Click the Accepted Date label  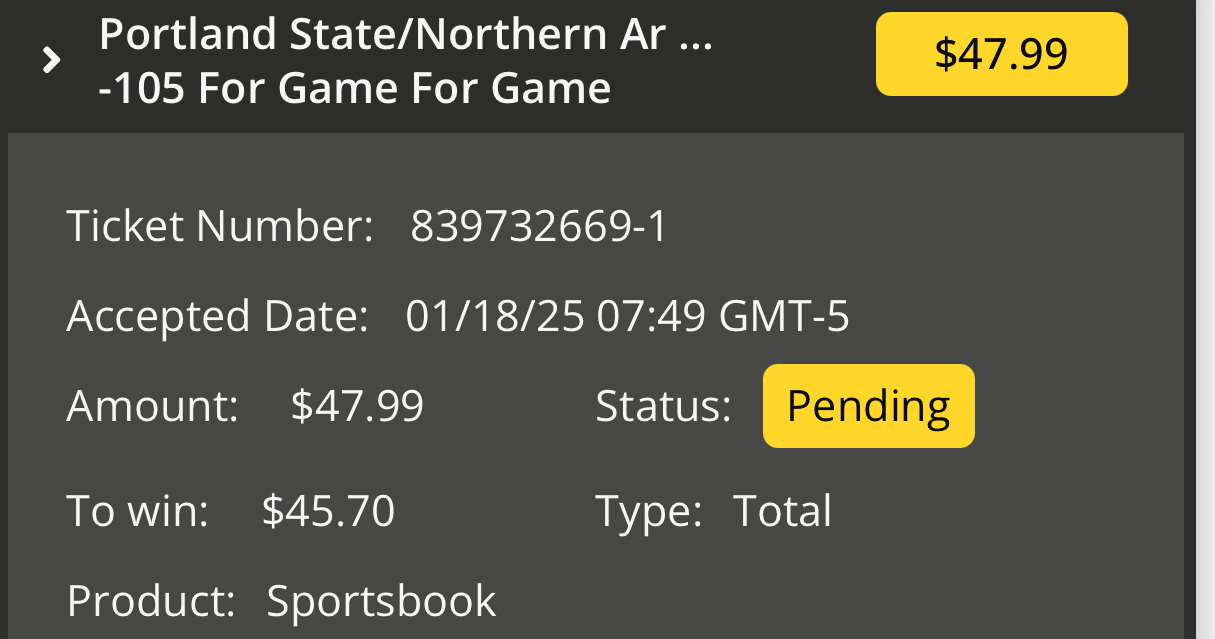[218, 317]
